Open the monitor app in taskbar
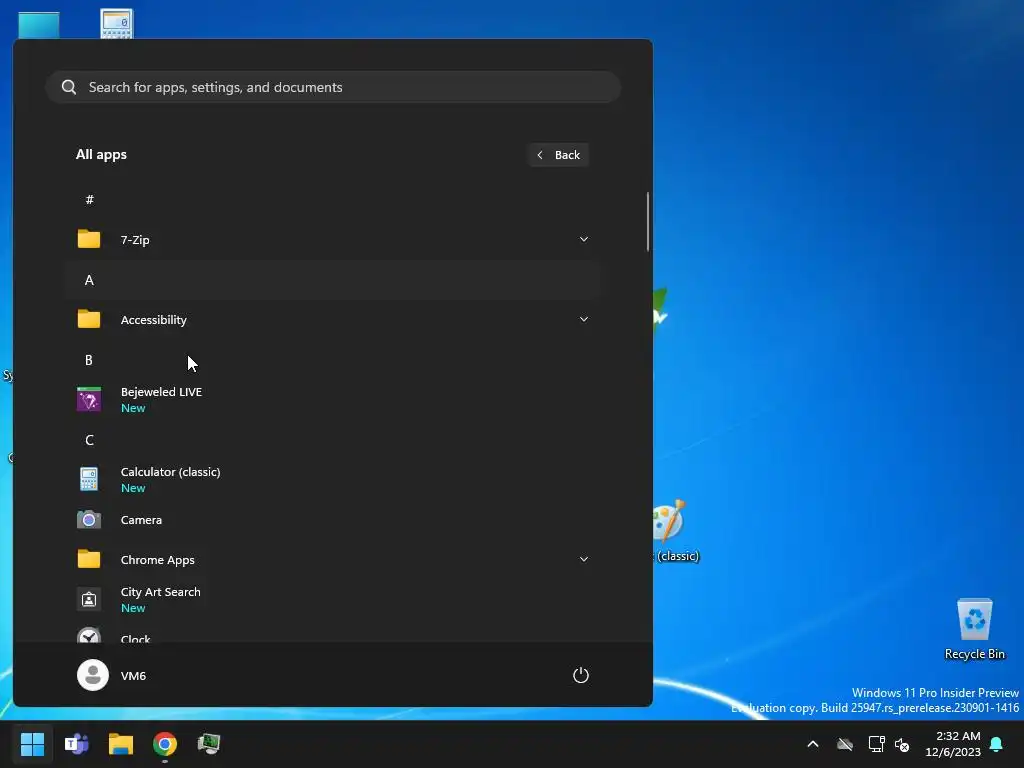The image size is (1024, 768). [x=209, y=744]
